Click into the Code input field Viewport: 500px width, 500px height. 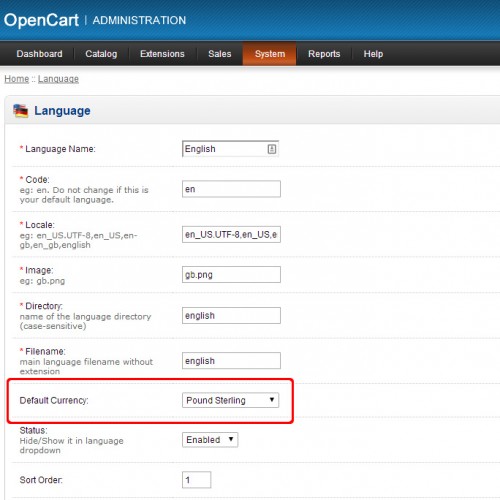231,189
